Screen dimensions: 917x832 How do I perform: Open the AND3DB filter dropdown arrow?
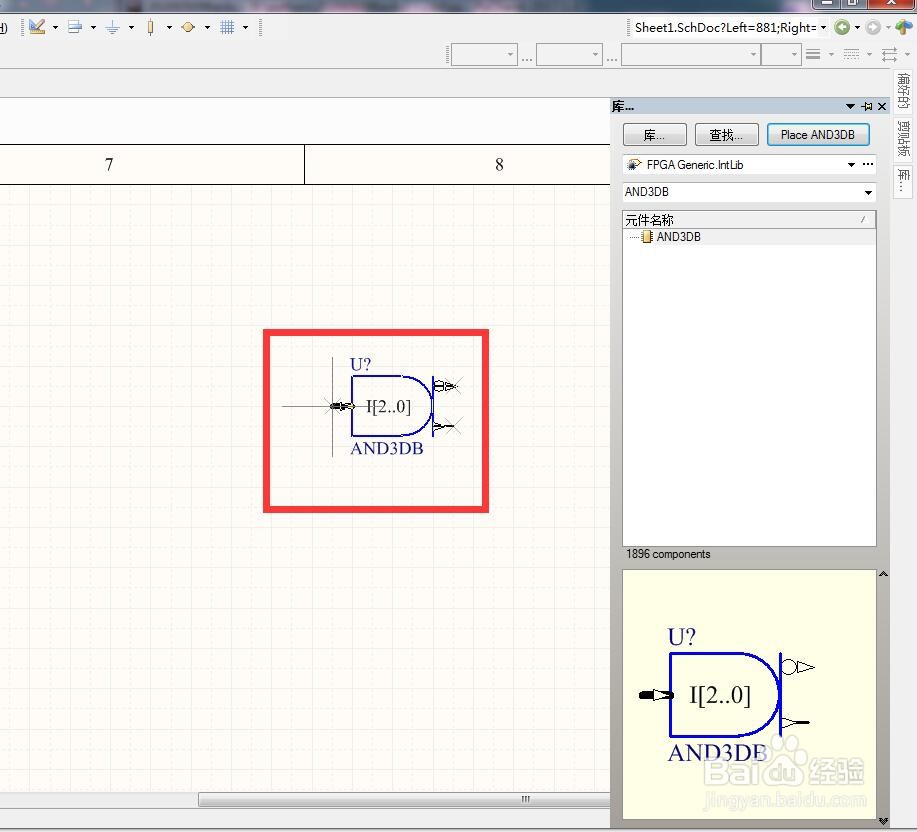868,192
